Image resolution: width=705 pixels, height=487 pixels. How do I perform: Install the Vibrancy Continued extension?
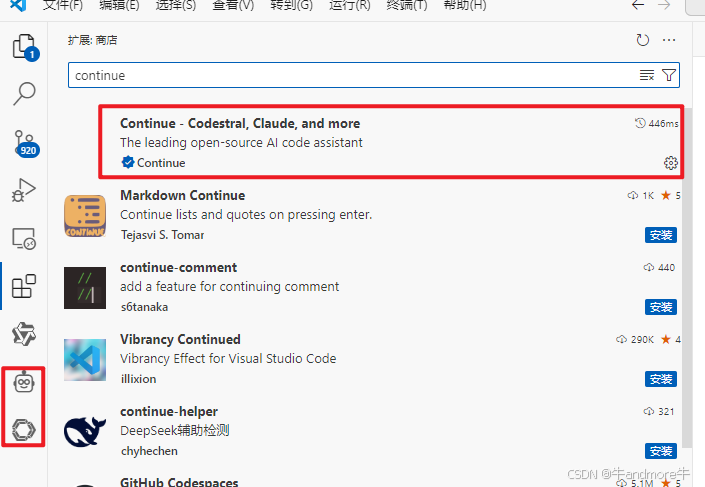pyautogui.click(x=660, y=379)
